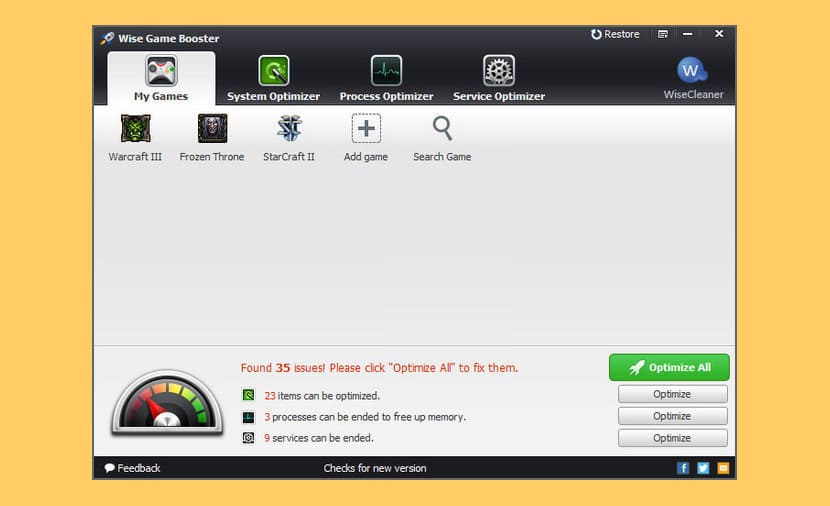Click the WiseCleaner logo icon
Screen dimensions: 830x506
[692, 70]
